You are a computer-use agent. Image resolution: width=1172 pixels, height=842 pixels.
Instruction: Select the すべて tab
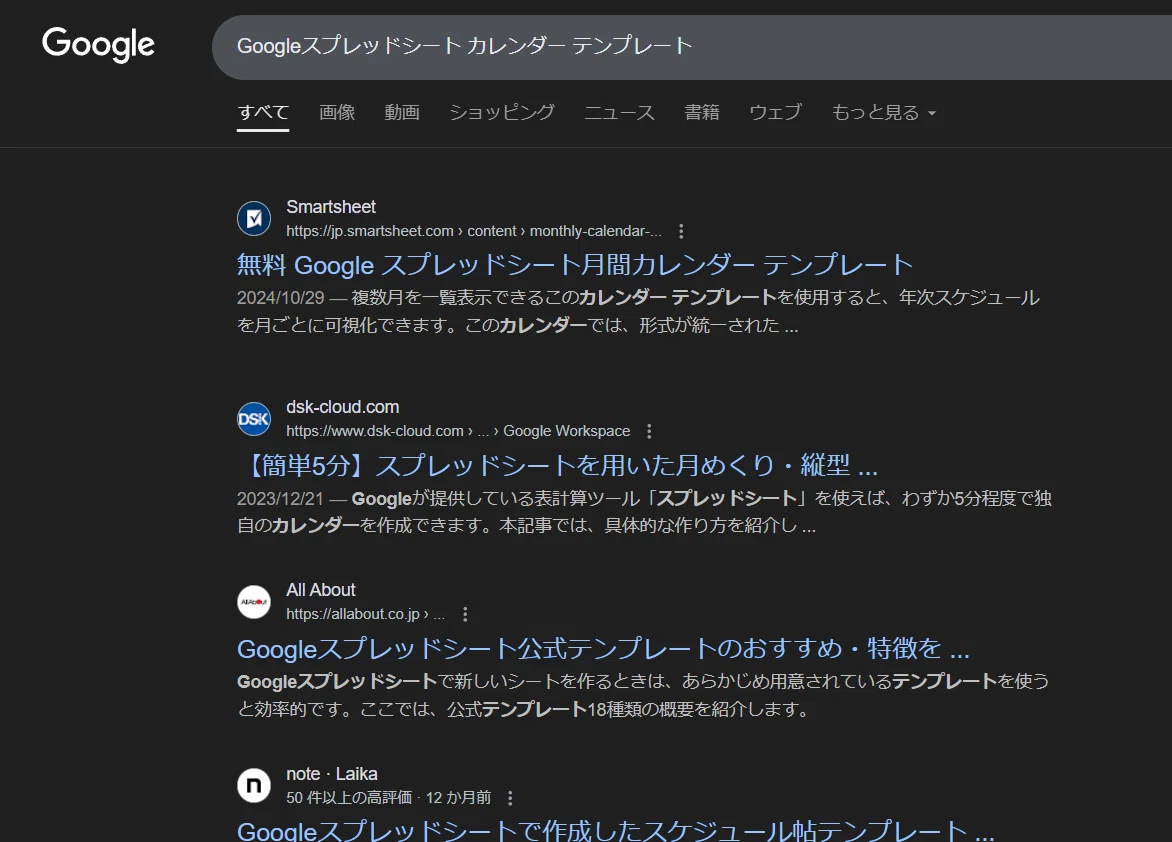[263, 112]
